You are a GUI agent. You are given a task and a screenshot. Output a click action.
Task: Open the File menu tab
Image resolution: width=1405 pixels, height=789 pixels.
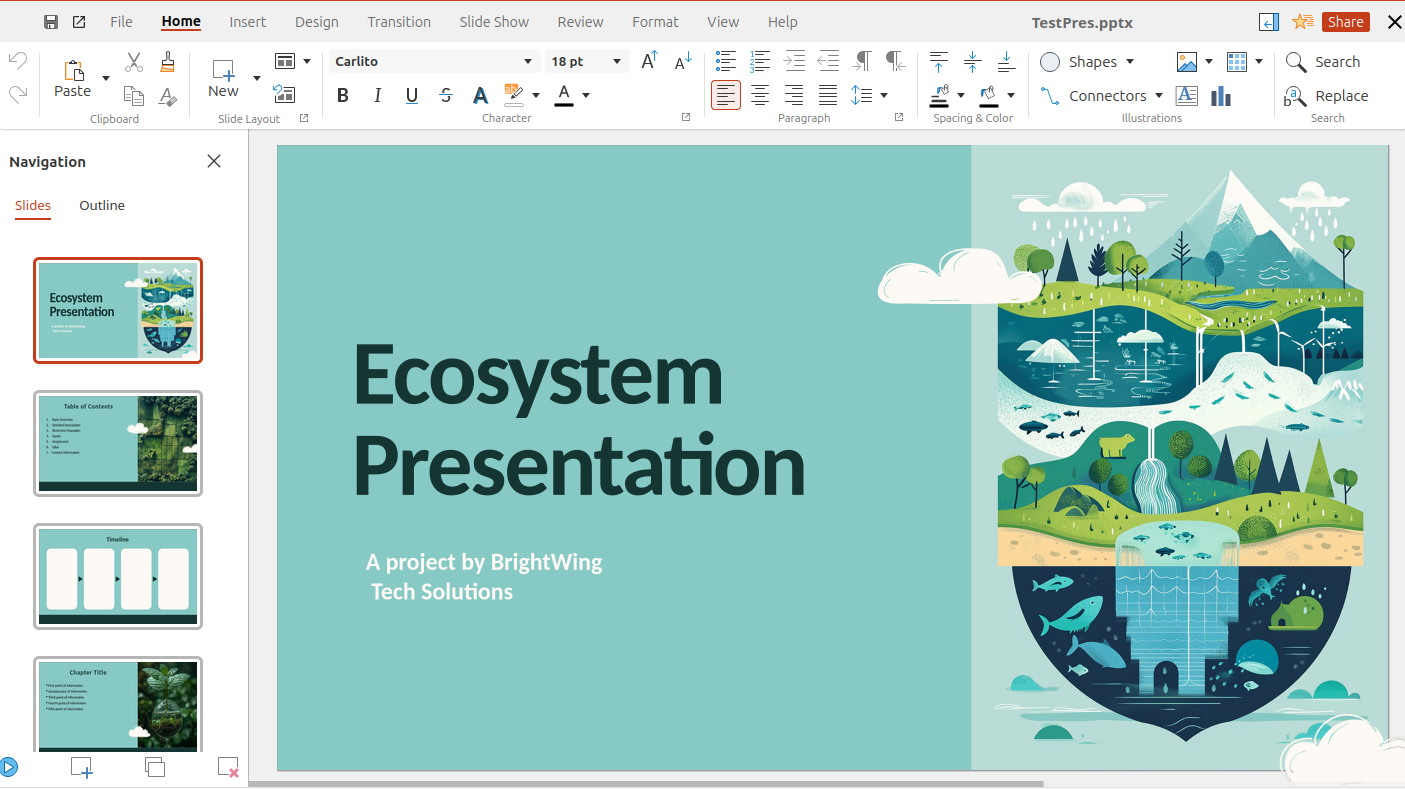[x=121, y=22]
